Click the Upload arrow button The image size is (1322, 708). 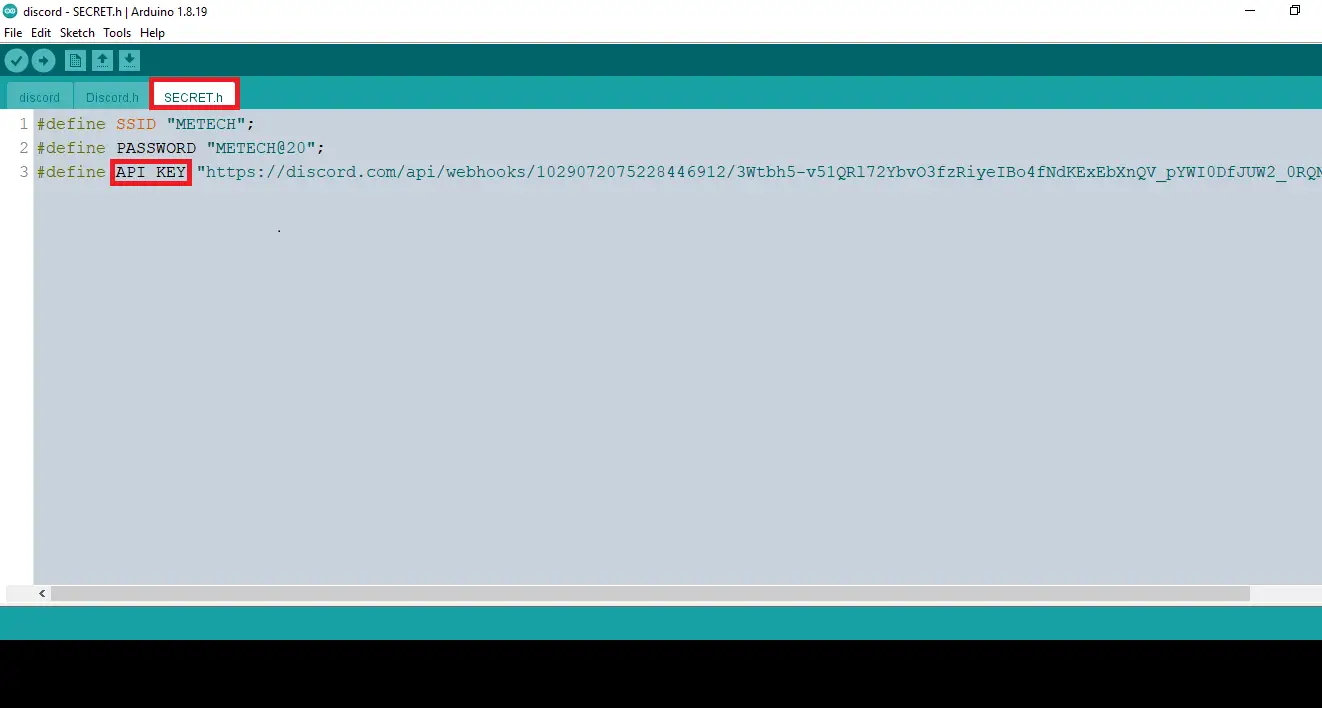coord(43,61)
